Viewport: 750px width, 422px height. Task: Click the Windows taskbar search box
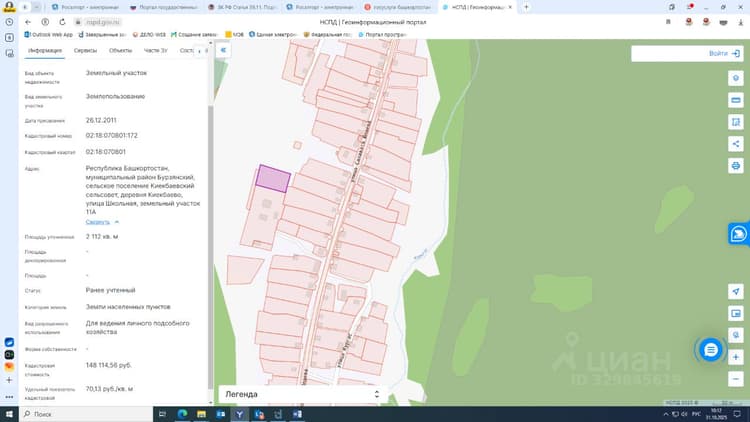click(86, 414)
